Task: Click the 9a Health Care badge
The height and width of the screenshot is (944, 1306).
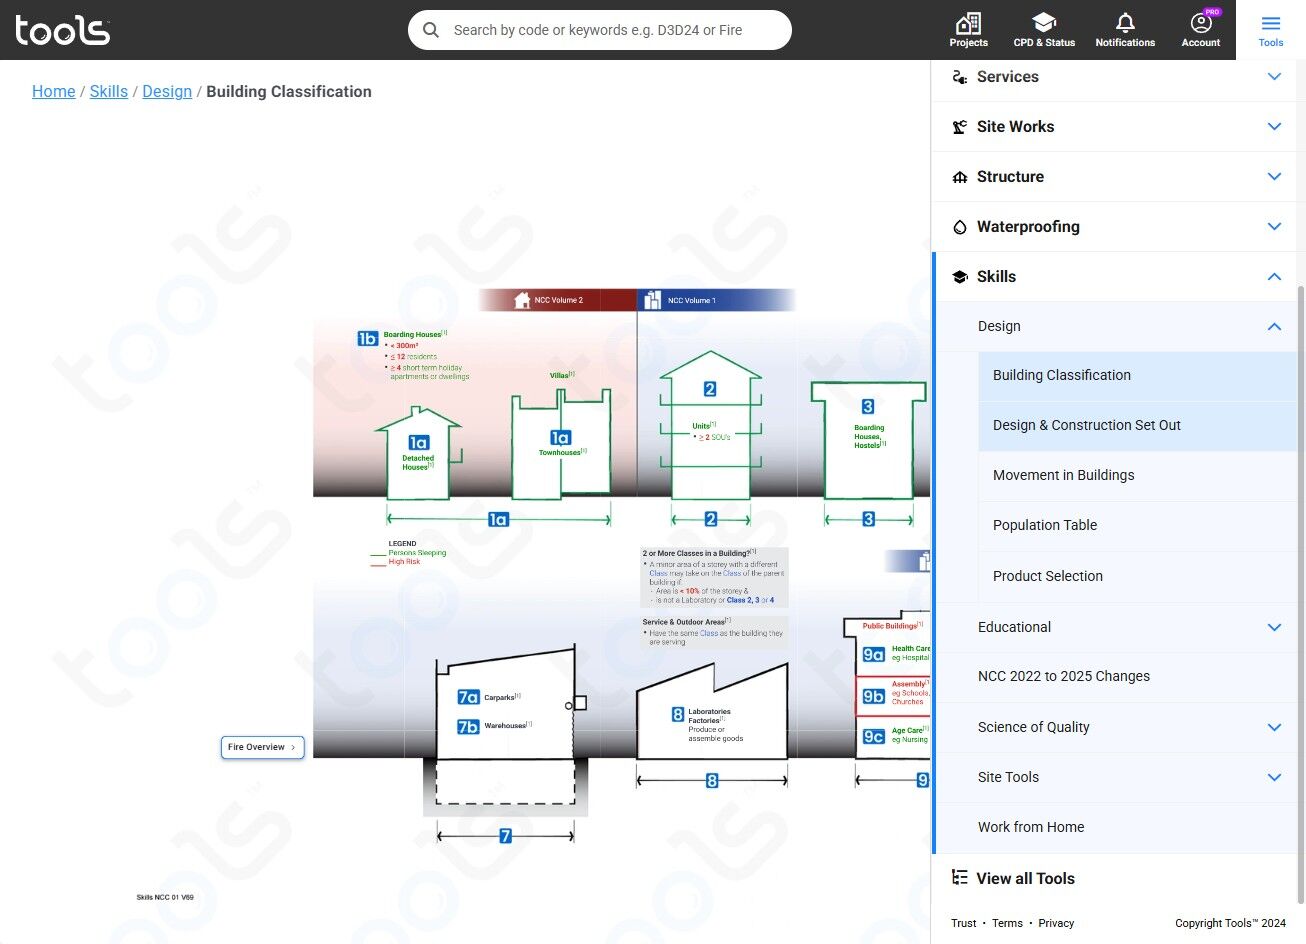Action: [x=874, y=654]
